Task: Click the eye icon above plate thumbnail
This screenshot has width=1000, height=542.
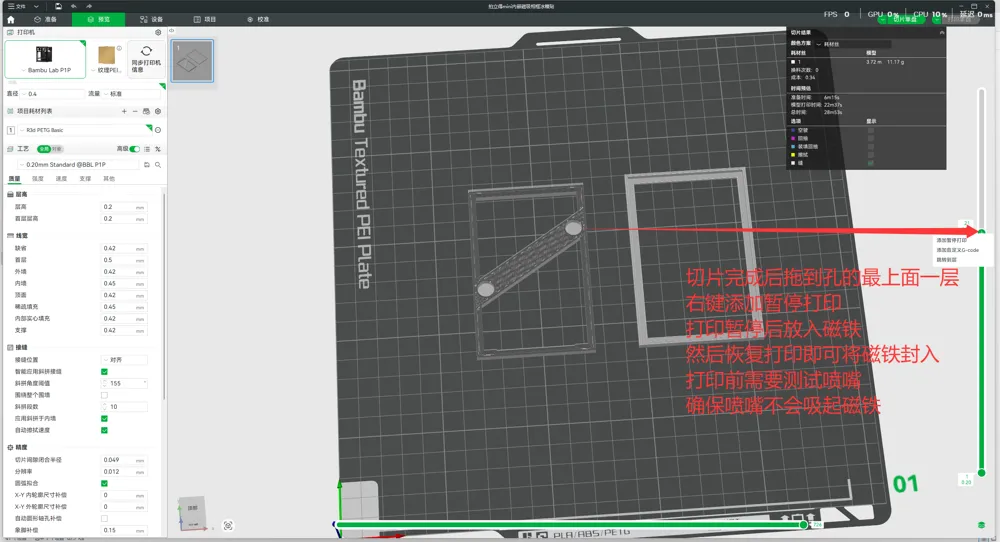Action: (x=172, y=31)
